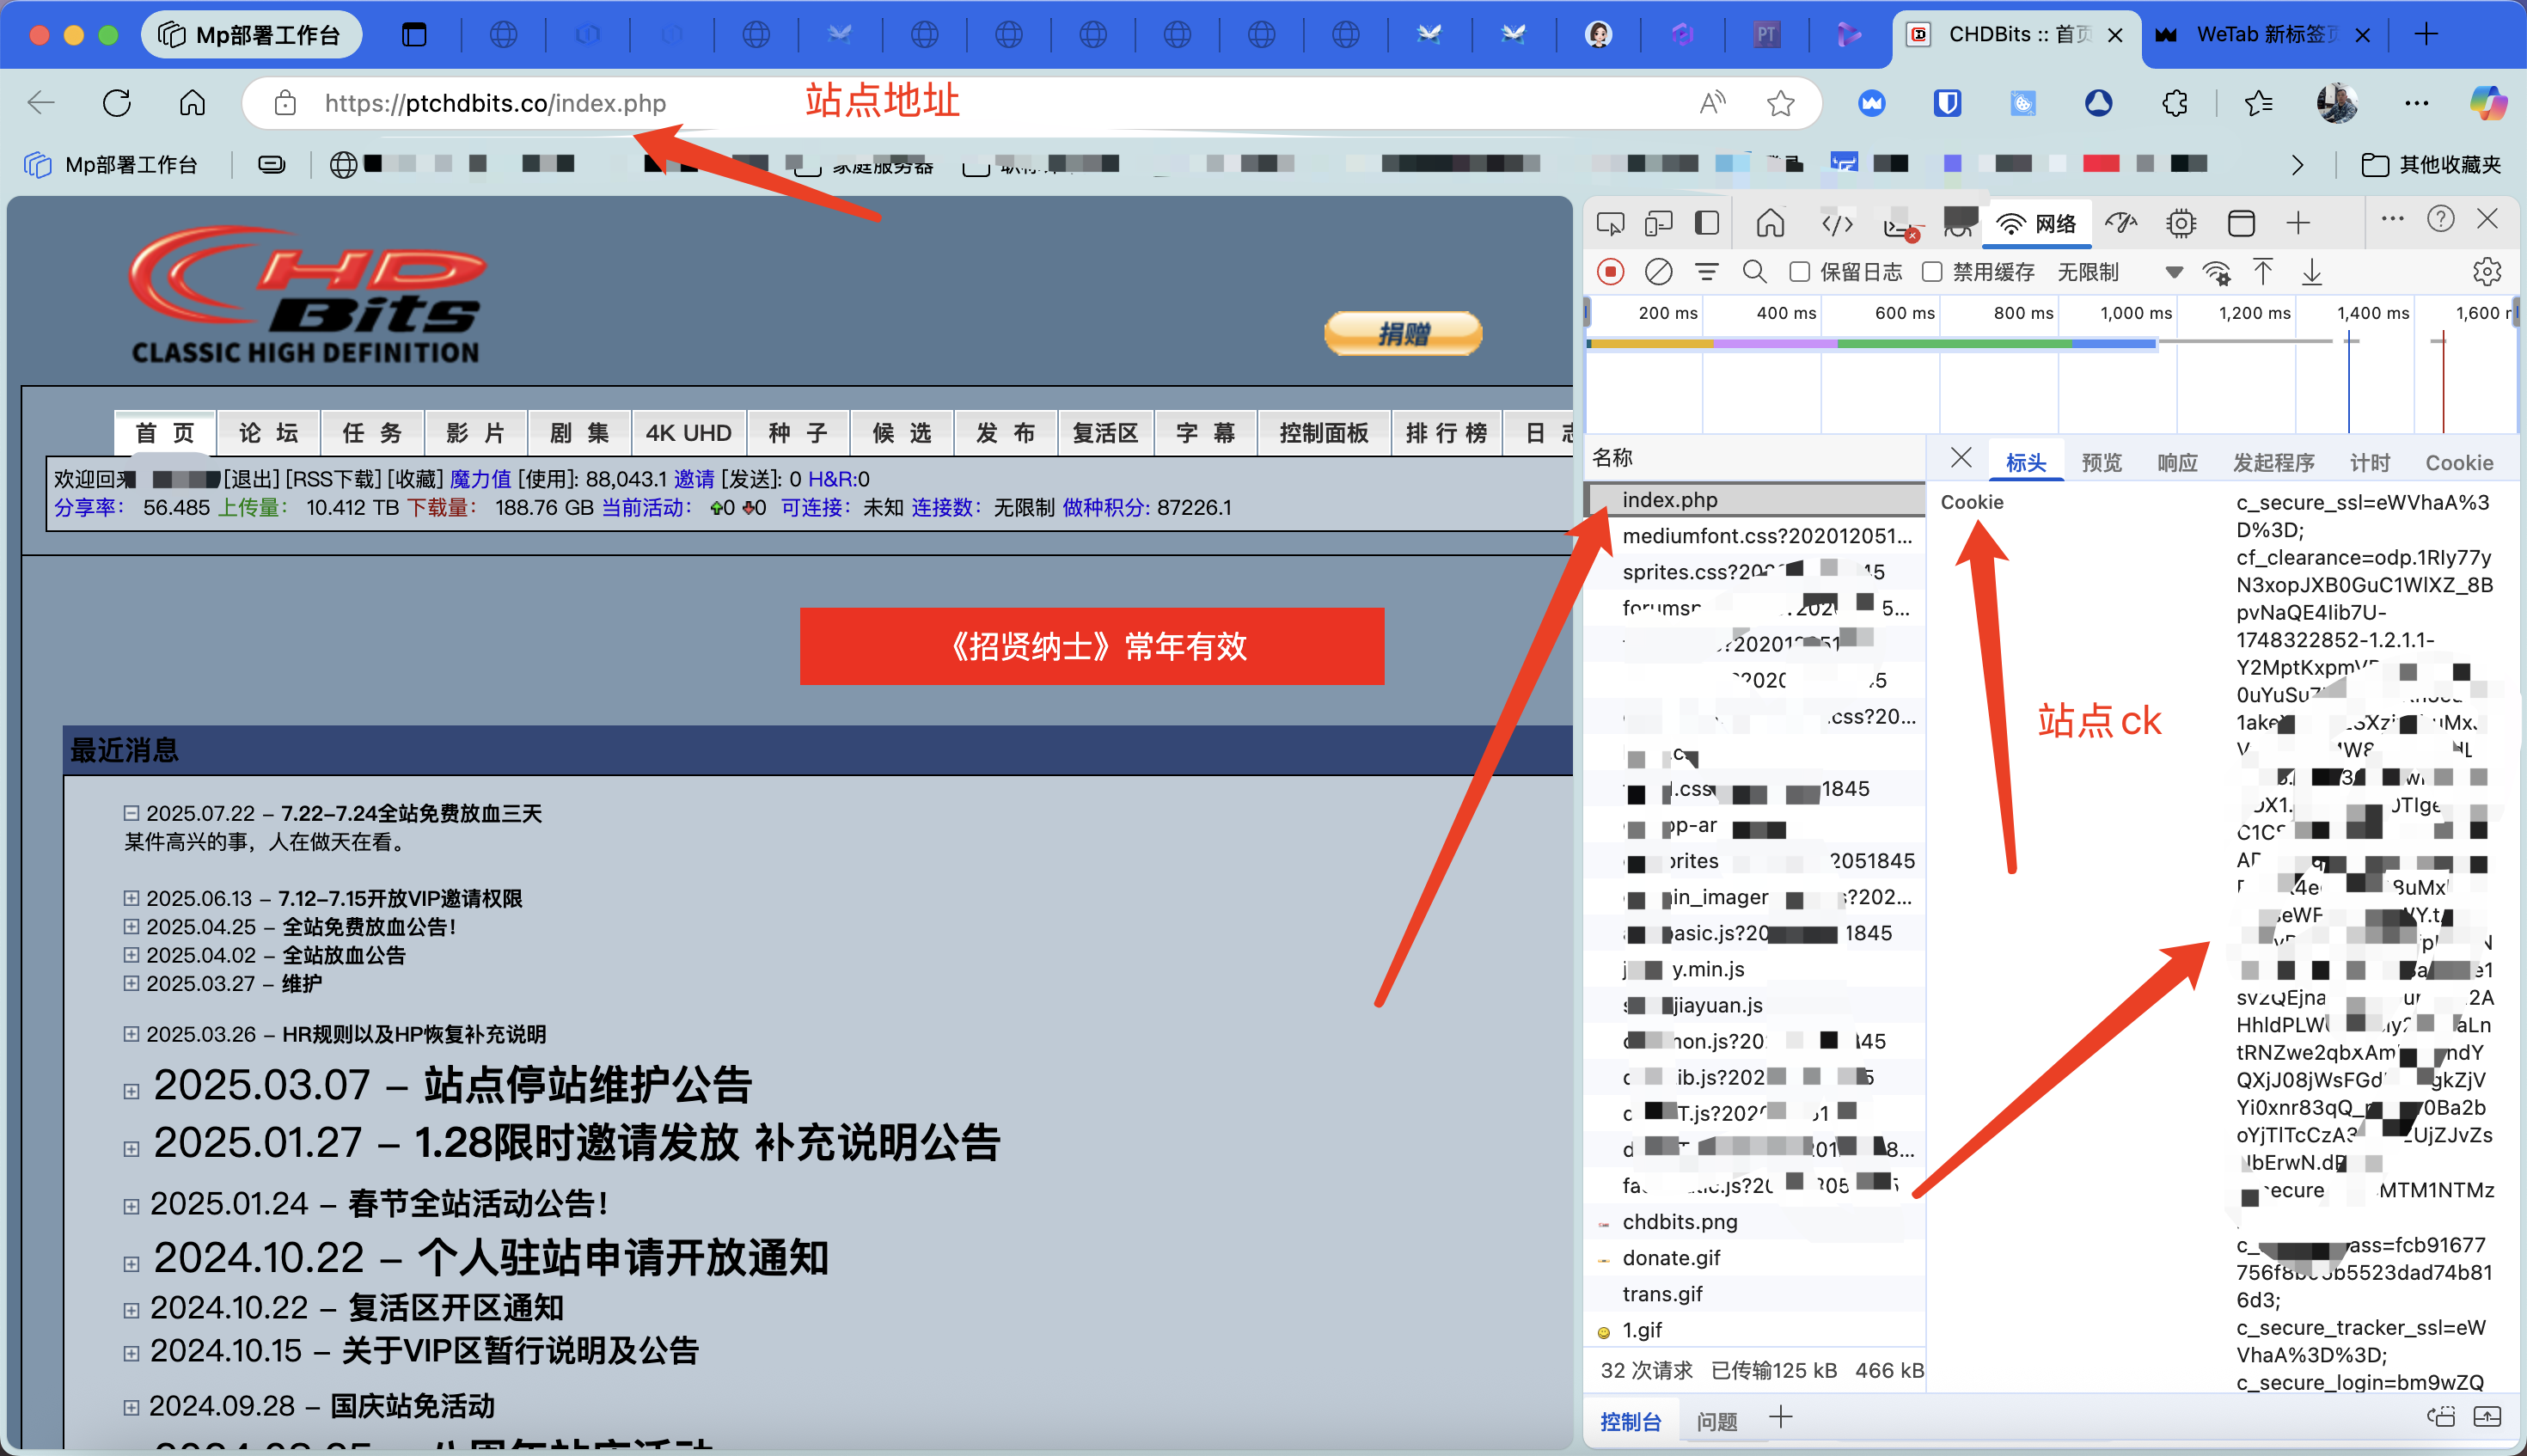Expand the 2025.04.25 全站免费放血公告 item
The image size is (2527, 1456).
[x=131, y=926]
